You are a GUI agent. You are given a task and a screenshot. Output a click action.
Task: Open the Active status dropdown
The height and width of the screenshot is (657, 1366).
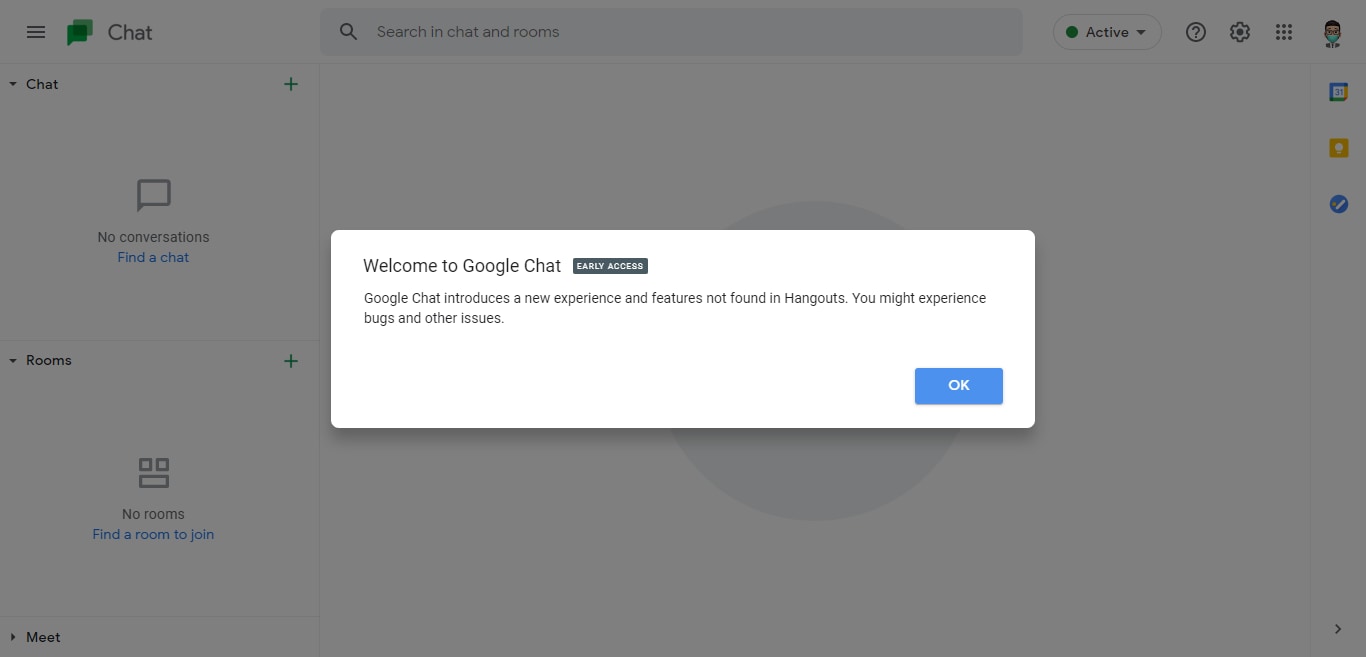tap(1107, 32)
